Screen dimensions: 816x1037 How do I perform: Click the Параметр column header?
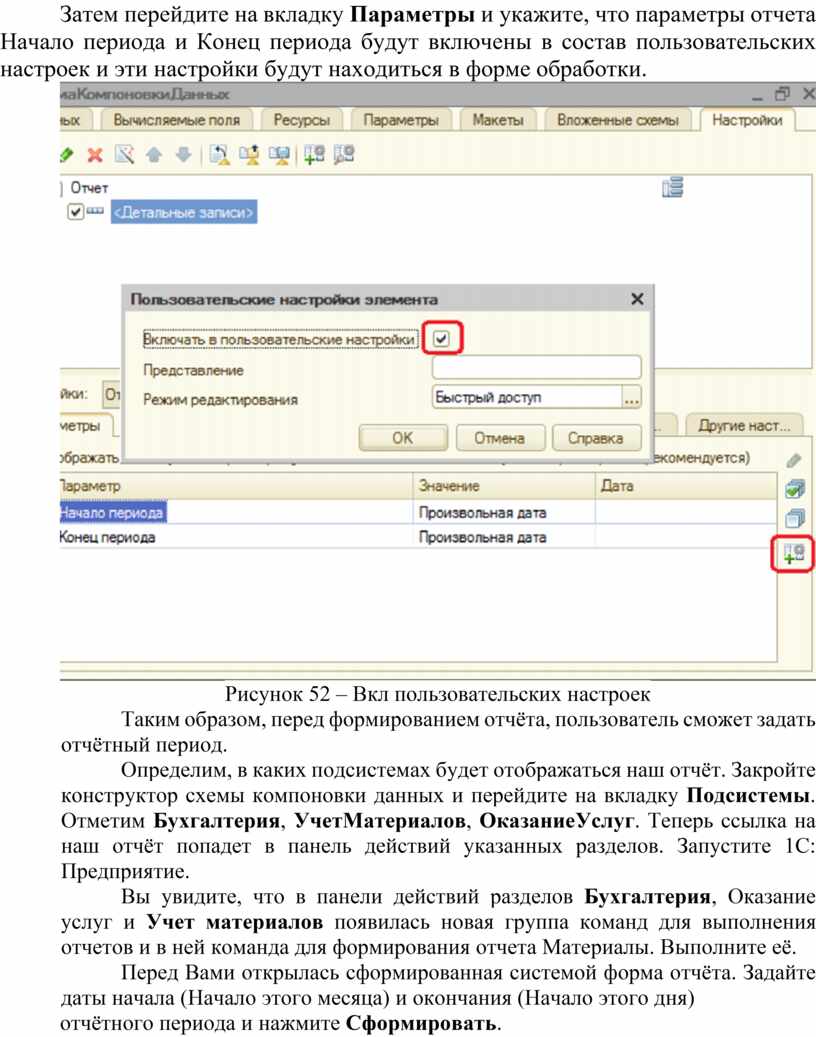click(236, 486)
